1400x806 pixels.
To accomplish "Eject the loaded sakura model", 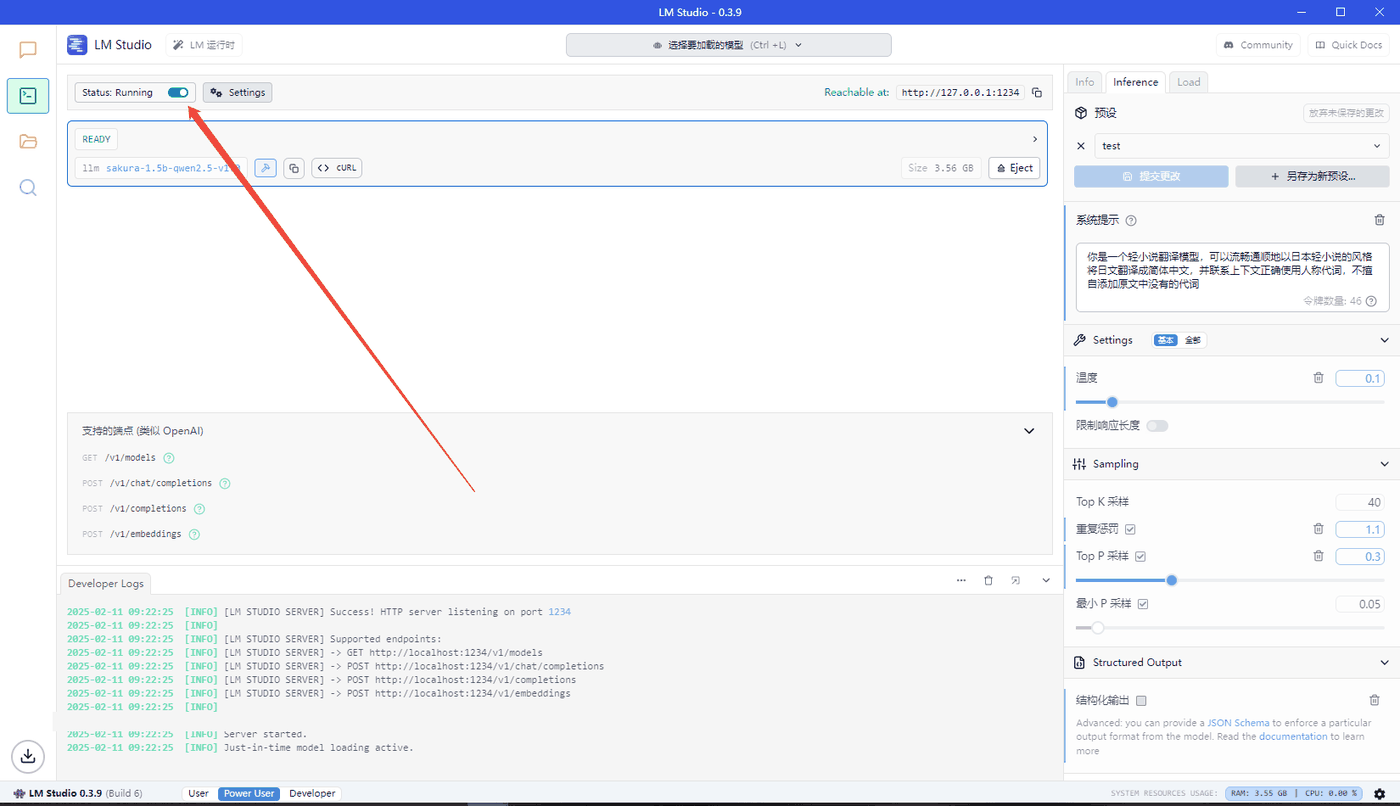I will pyautogui.click(x=1014, y=168).
